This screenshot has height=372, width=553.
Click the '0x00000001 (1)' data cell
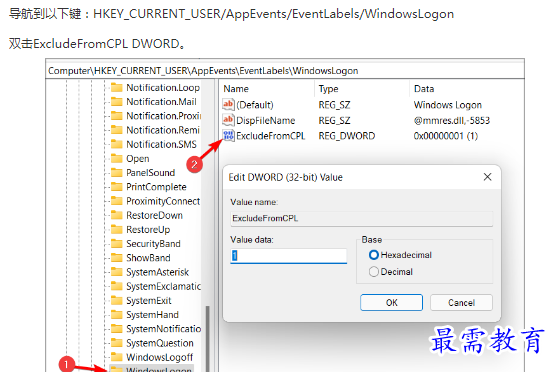click(446, 136)
